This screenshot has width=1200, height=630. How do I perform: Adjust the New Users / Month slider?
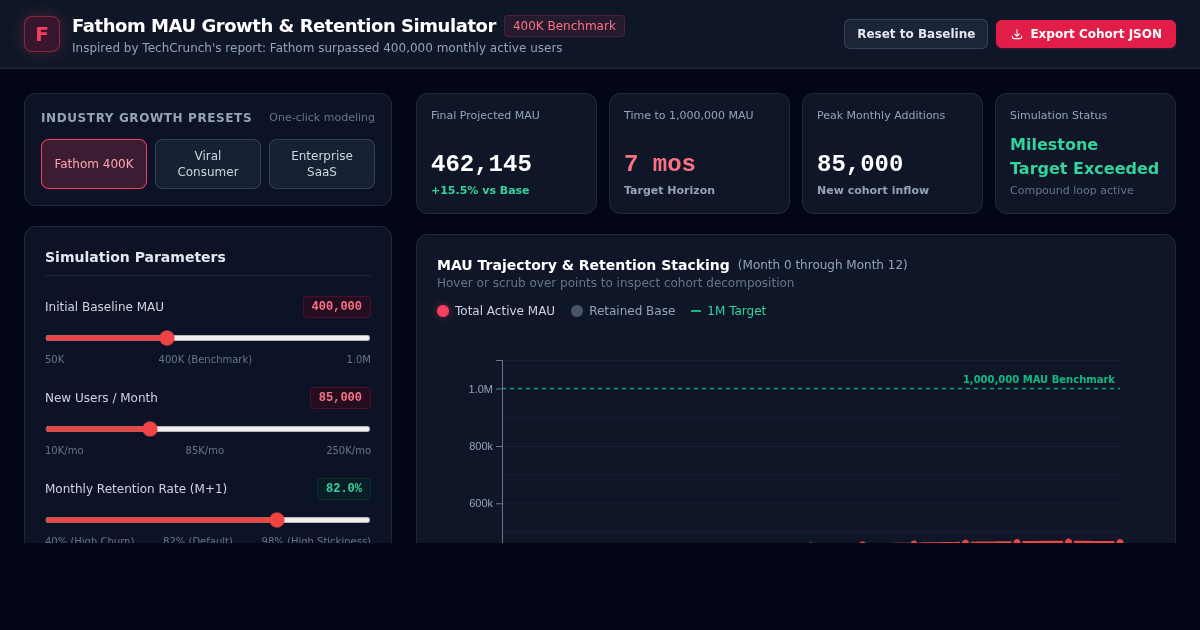pyautogui.click(x=208, y=429)
